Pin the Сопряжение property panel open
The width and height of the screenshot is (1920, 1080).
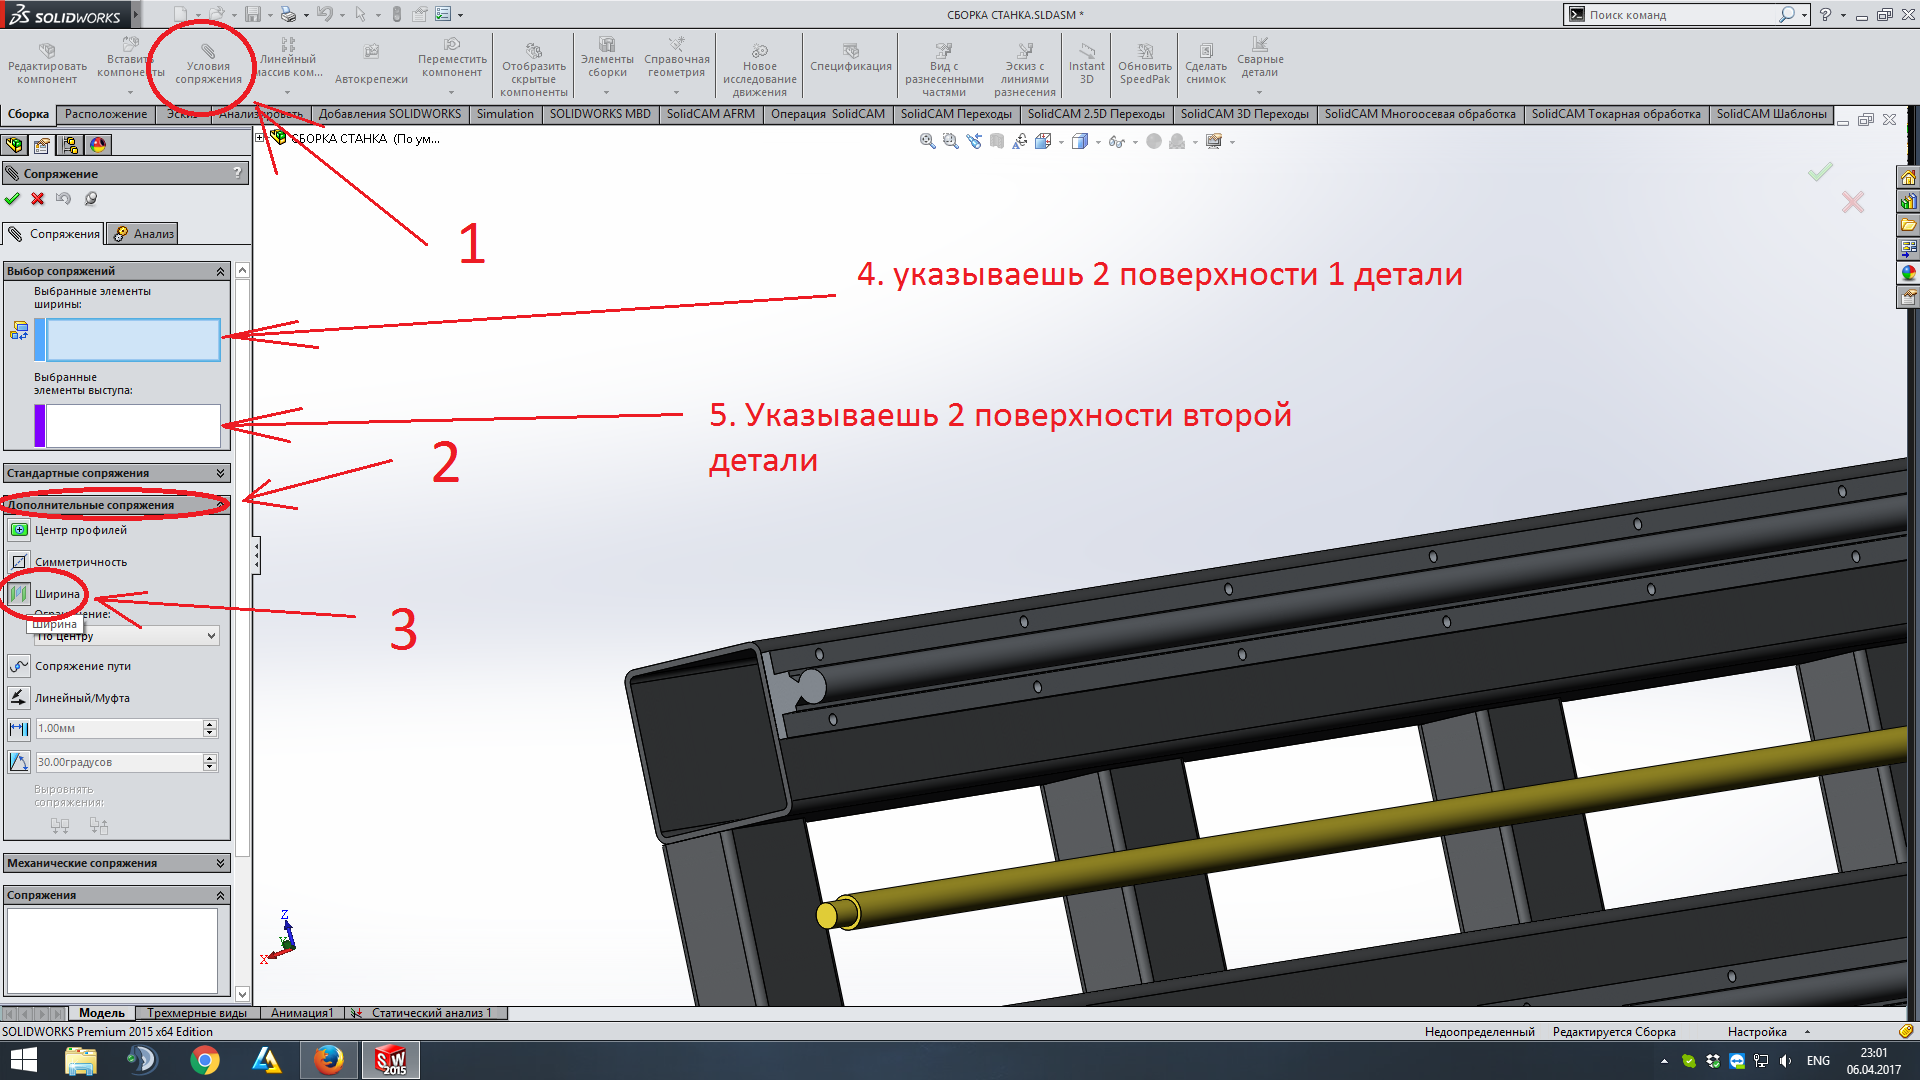(x=90, y=199)
